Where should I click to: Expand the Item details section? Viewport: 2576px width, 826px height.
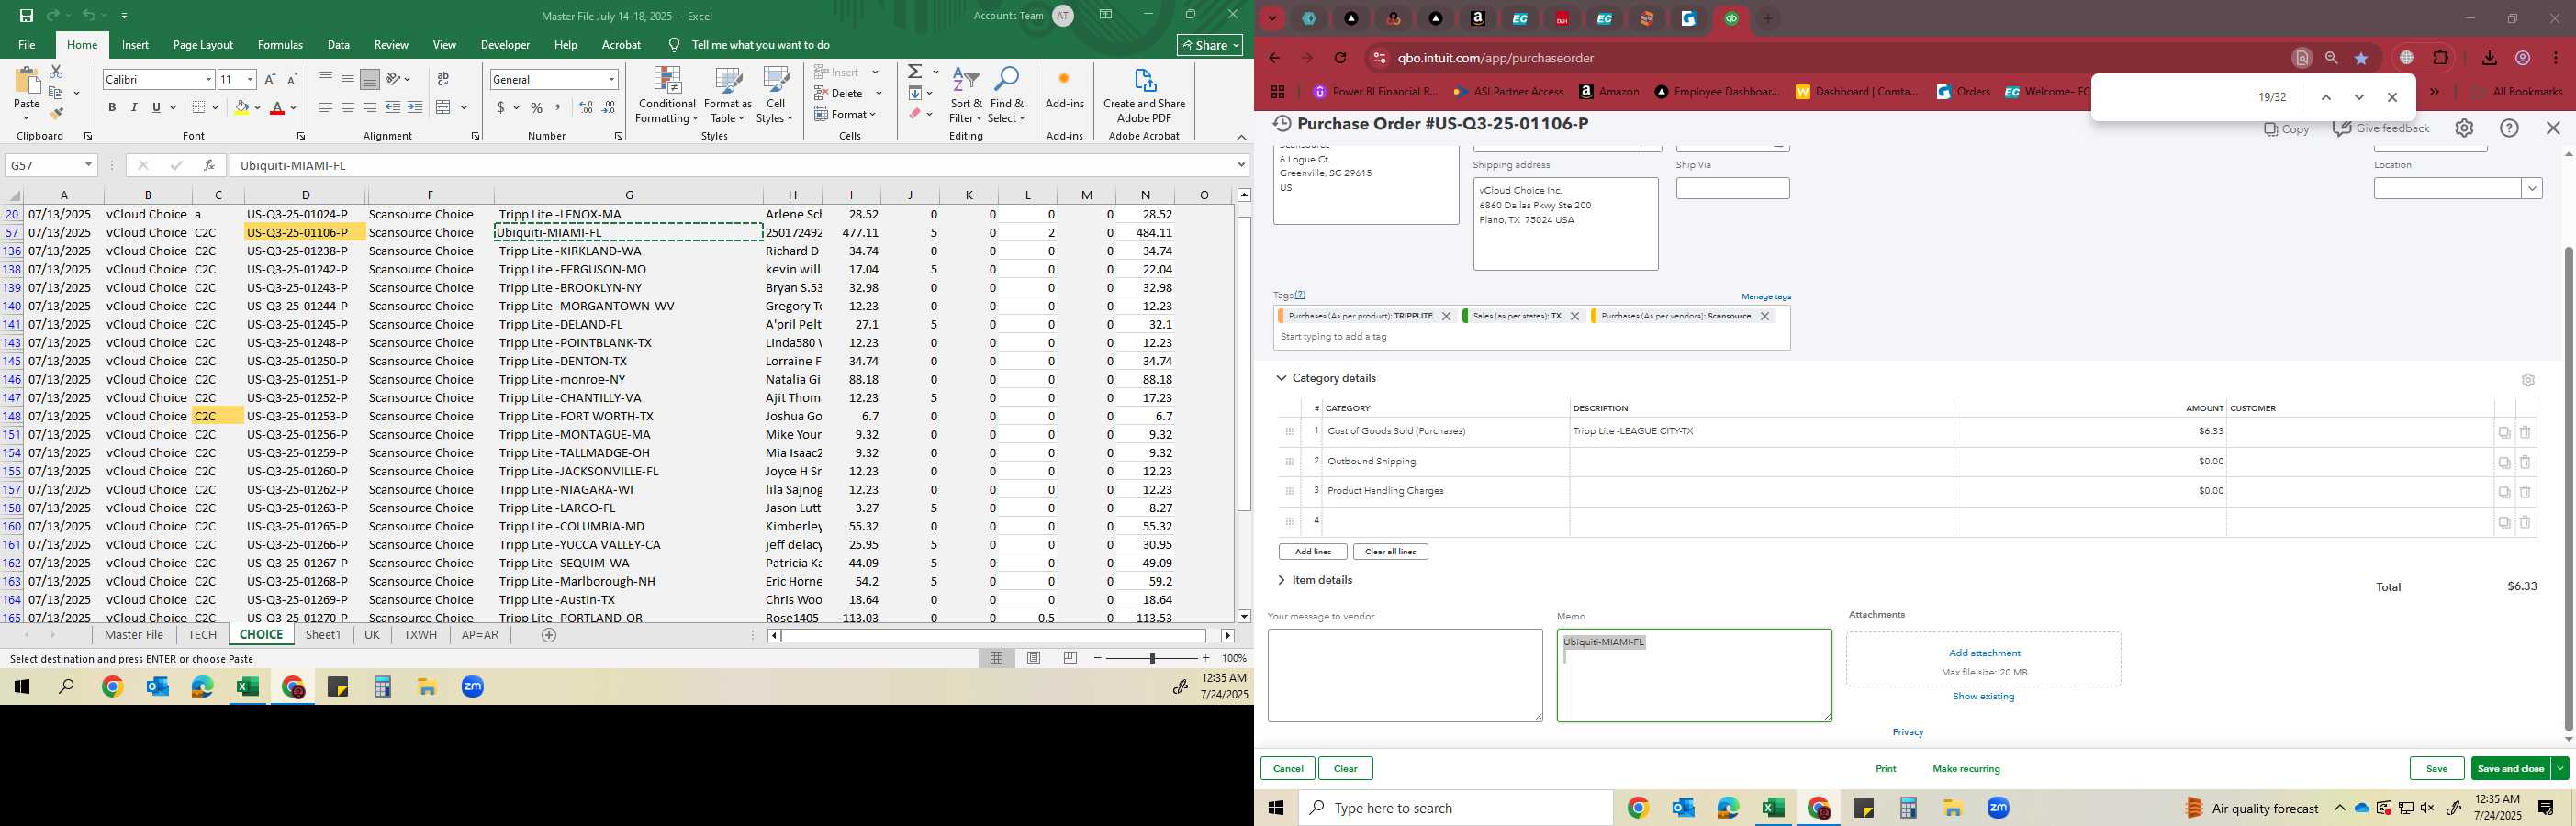[x=1281, y=580]
